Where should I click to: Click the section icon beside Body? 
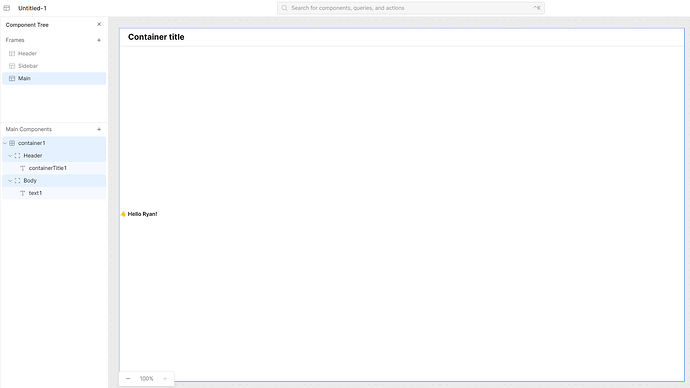pos(18,180)
